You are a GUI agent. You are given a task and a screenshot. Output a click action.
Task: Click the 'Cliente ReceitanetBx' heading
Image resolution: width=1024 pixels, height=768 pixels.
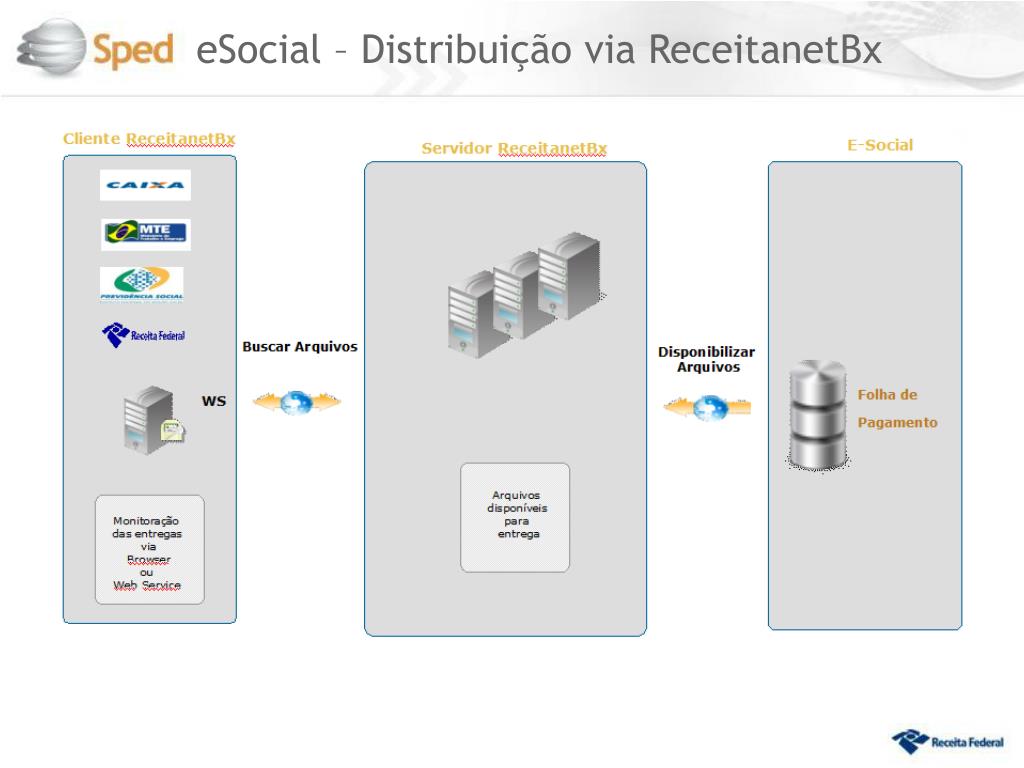coord(149,138)
